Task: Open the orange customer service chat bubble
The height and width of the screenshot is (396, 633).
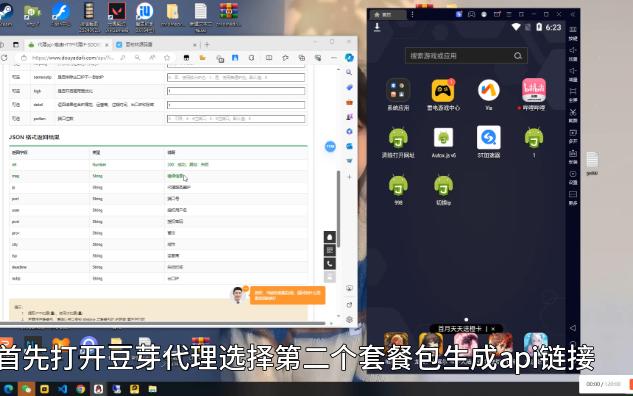Action: [287, 295]
